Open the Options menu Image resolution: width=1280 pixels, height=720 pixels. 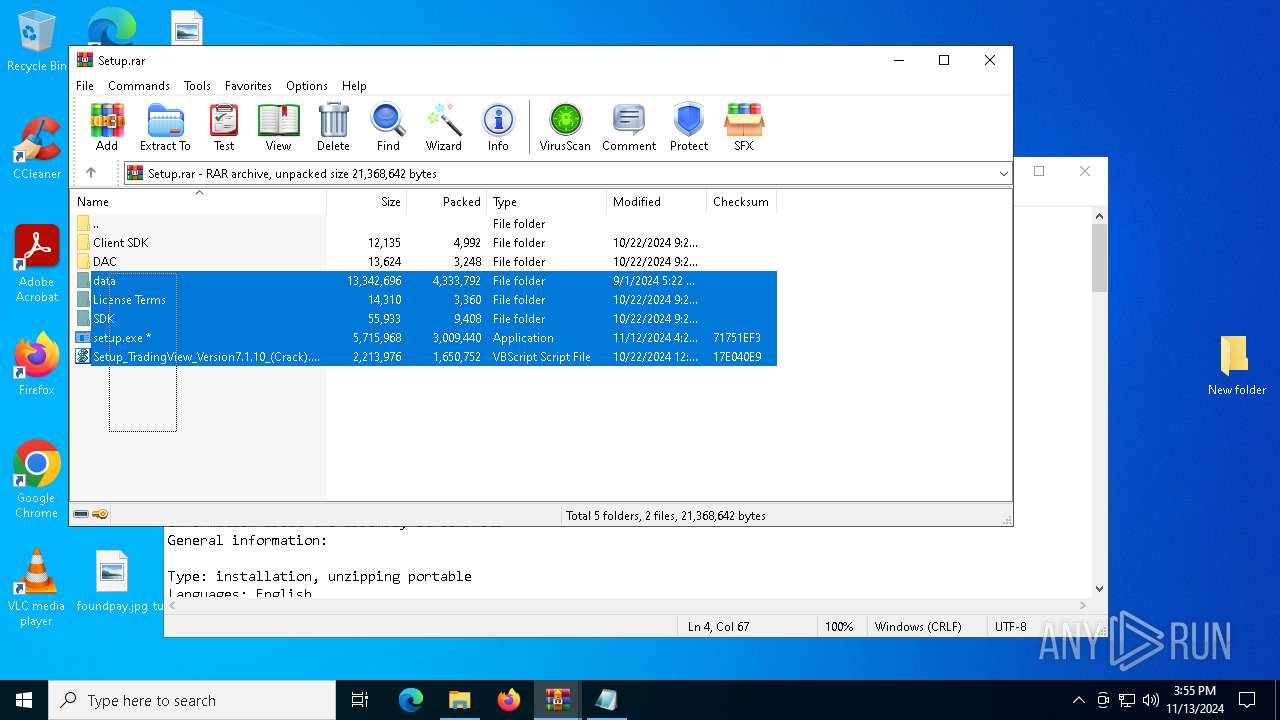tap(307, 86)
